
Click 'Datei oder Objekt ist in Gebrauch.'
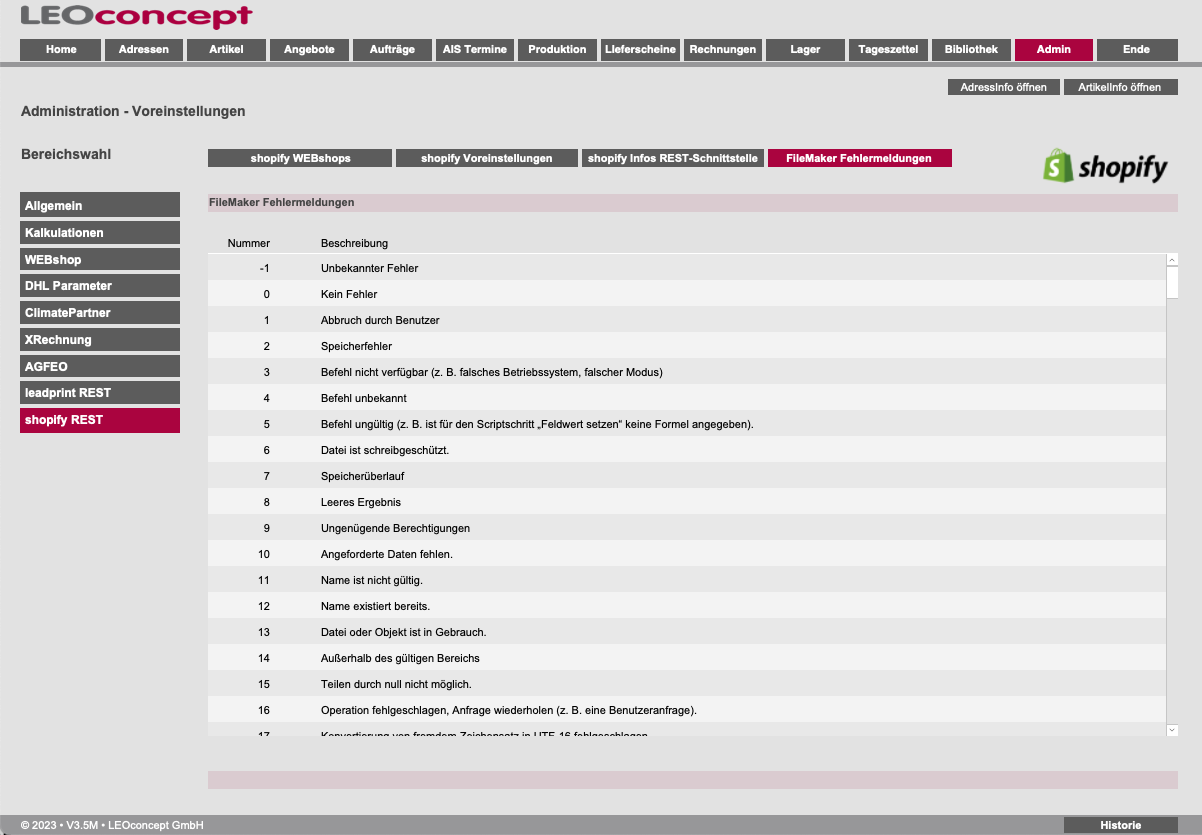(687, 632)
